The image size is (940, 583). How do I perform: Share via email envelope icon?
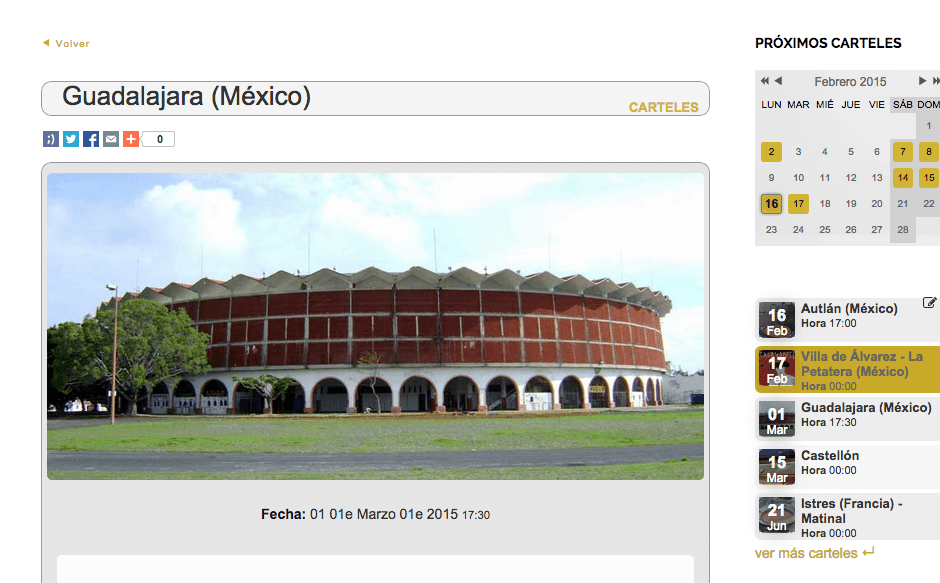pyautogui.click(x=111, y=139)
